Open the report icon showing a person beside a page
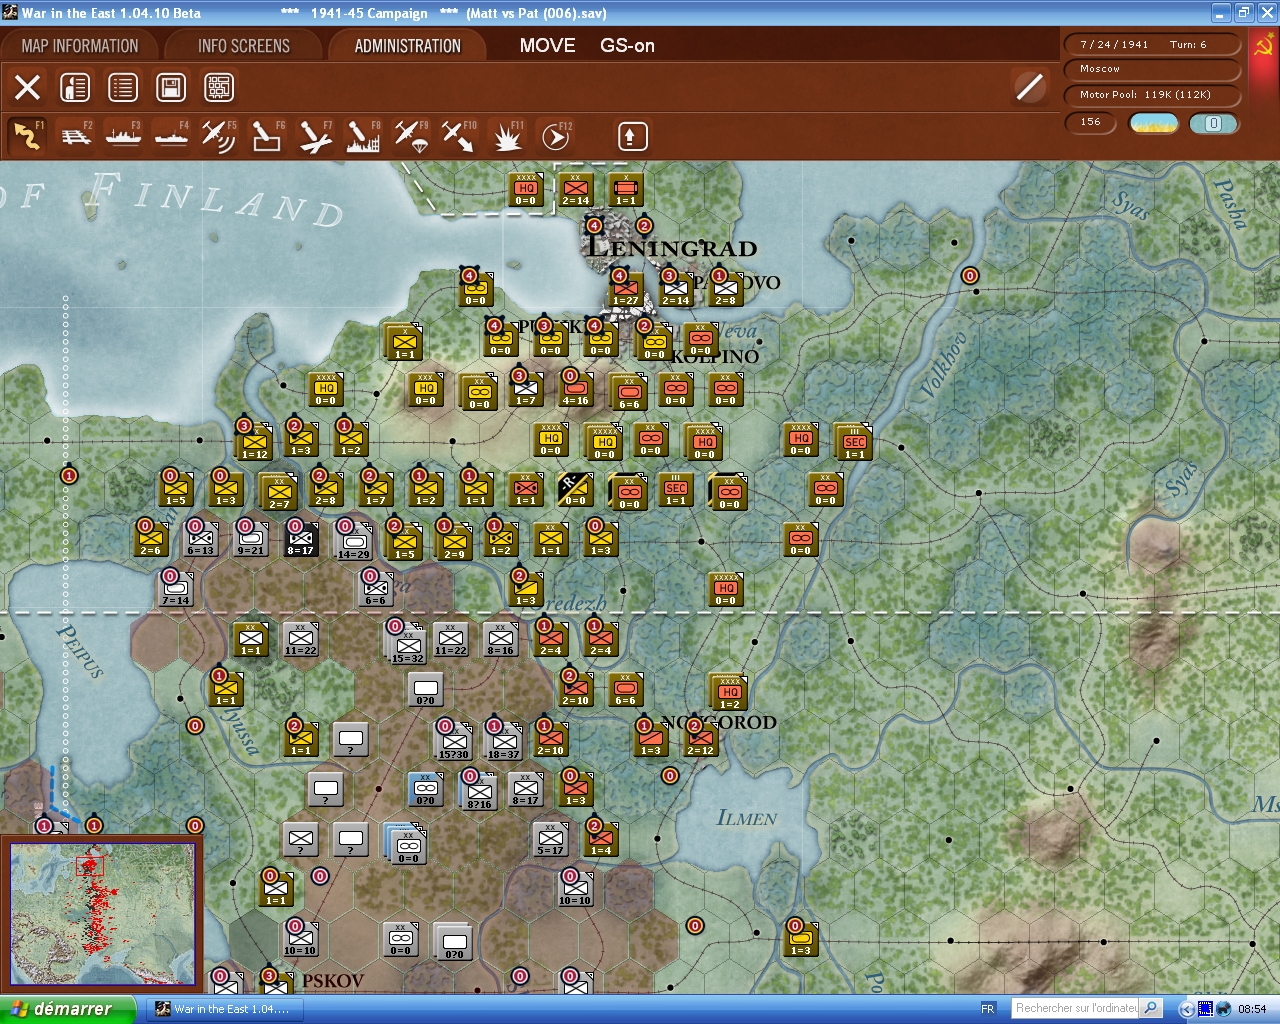 [75, 87]
